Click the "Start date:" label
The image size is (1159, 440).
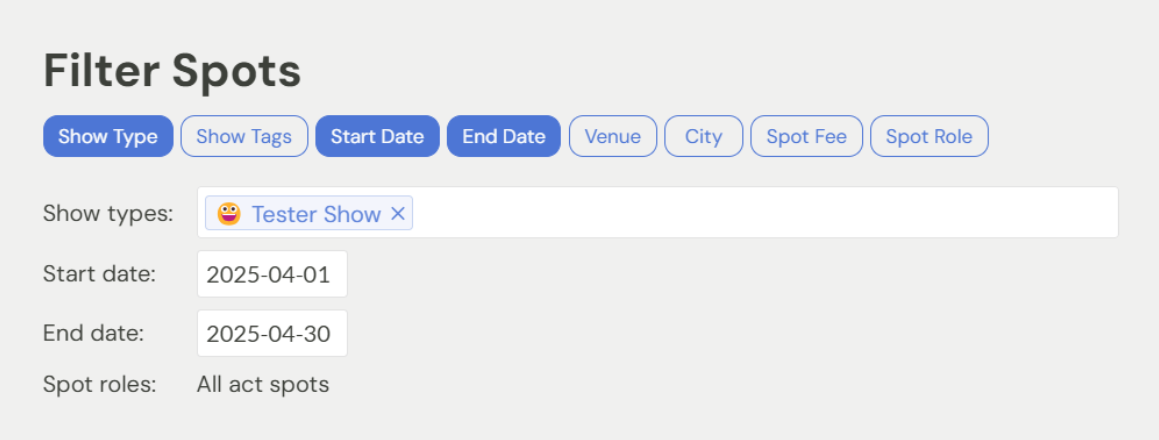tap(99, 274)
